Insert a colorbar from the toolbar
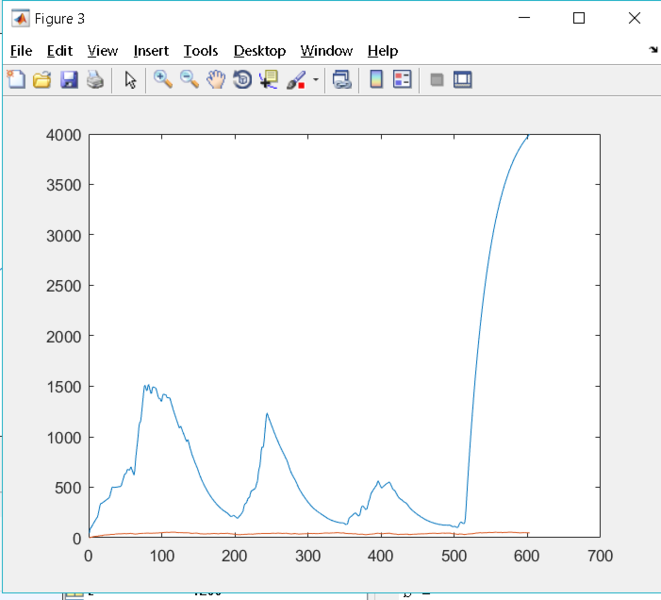 point(377,80)
